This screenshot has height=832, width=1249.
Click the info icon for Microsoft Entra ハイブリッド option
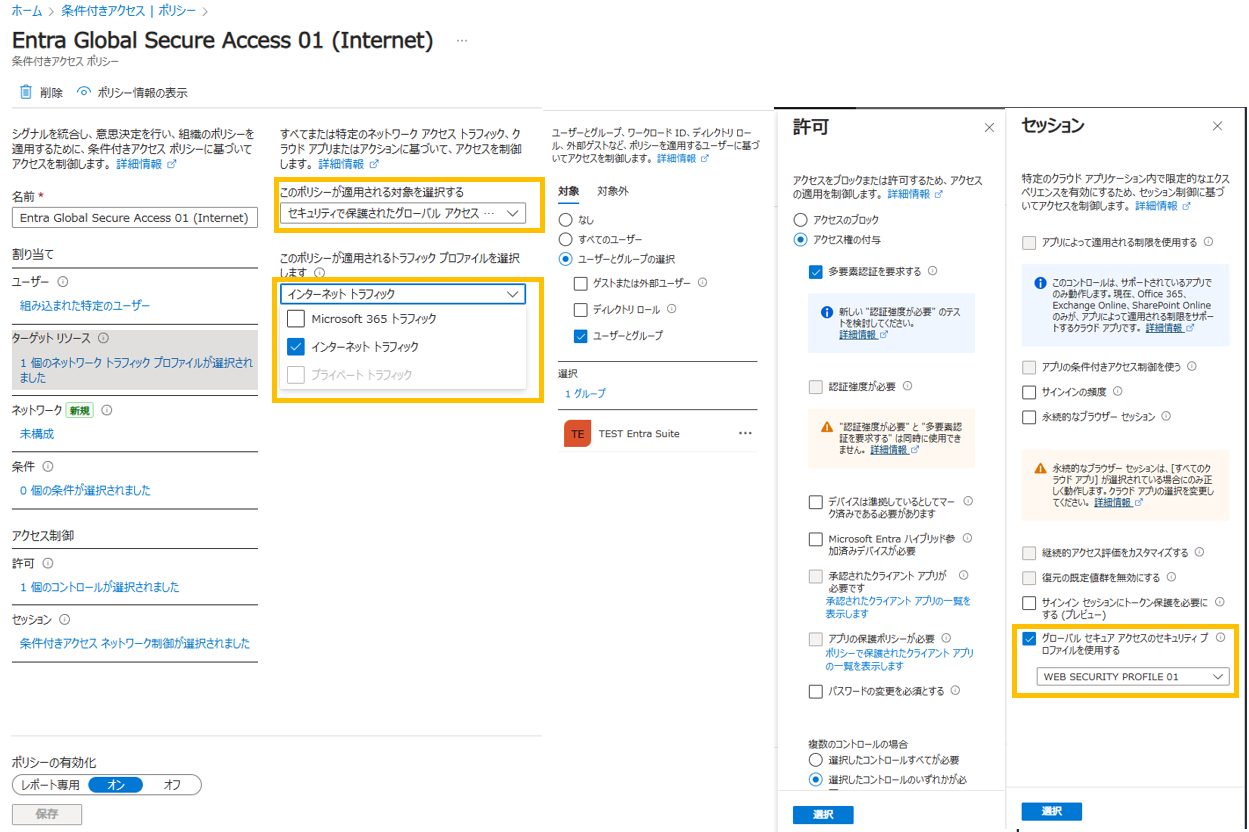click(966, 538)
